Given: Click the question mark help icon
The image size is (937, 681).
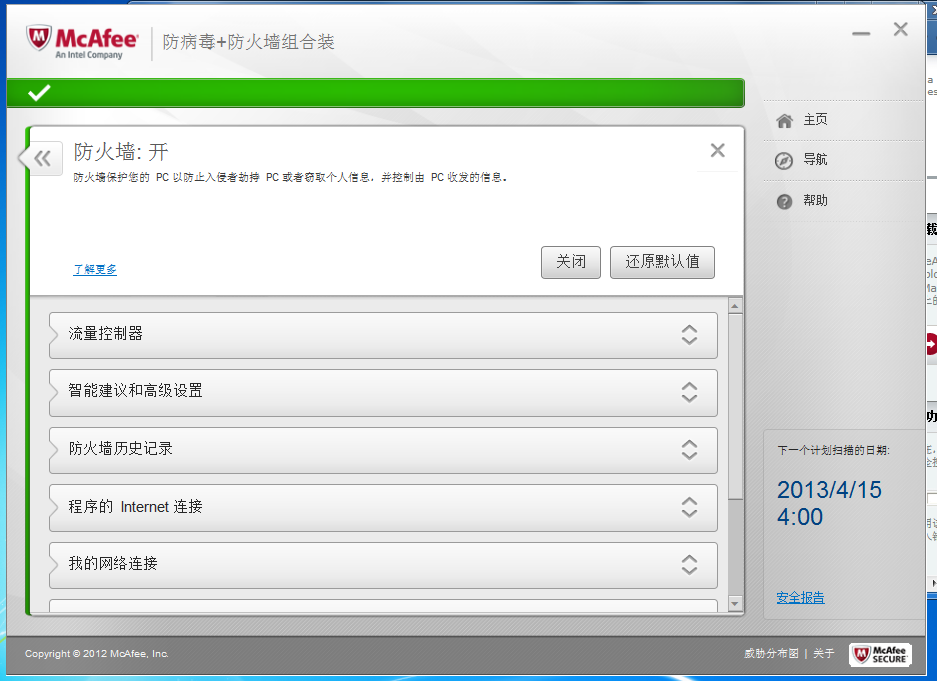Looking at the screenshot, I should (785, 201).
